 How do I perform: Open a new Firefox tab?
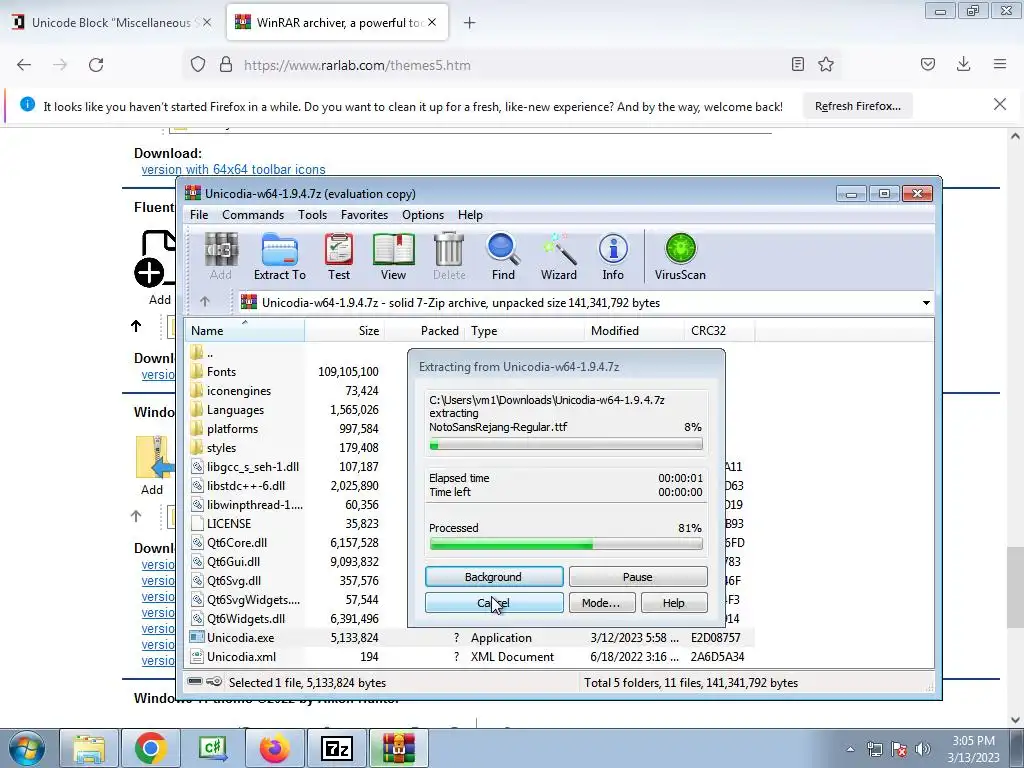tap(470, 23)
